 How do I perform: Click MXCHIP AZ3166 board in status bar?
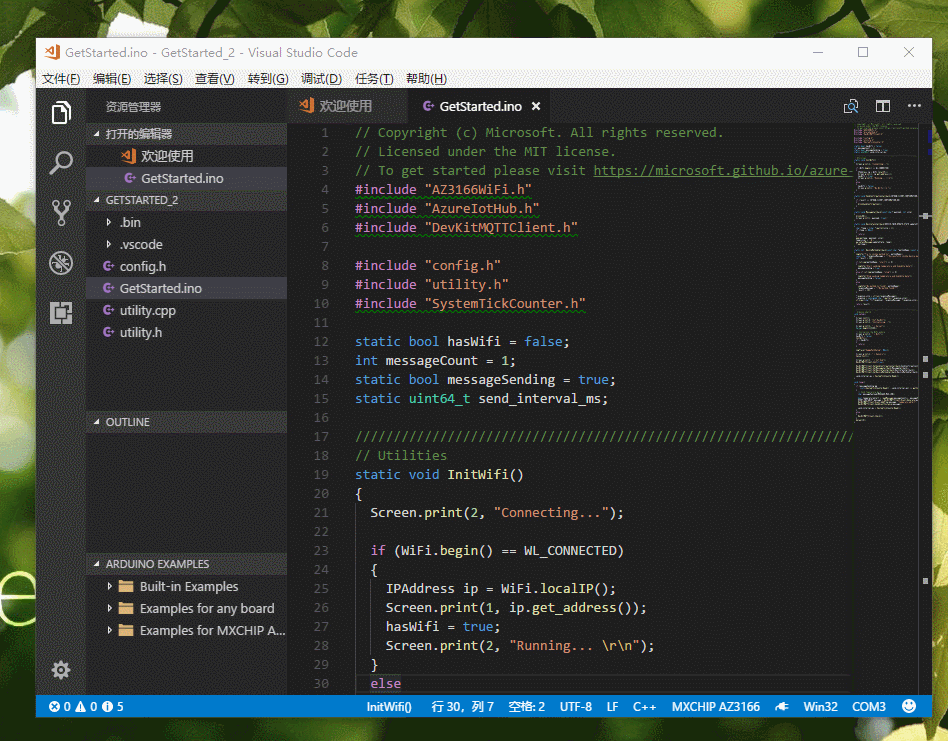[x=715, y=706]
